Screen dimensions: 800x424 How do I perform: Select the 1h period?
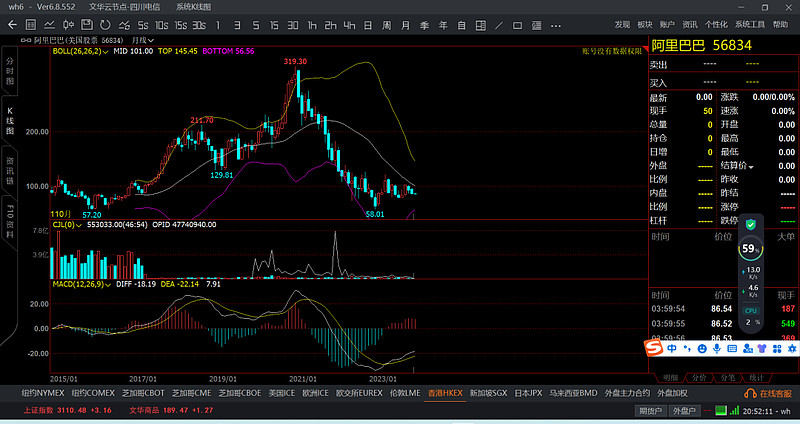[x=312, y=25]
